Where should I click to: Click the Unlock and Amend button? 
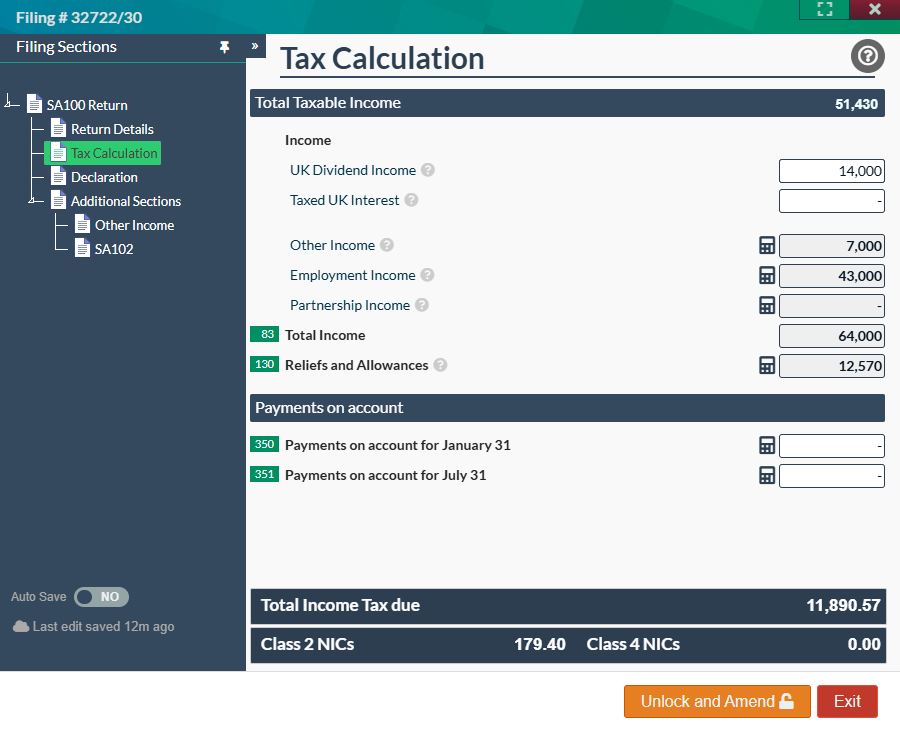716,701
